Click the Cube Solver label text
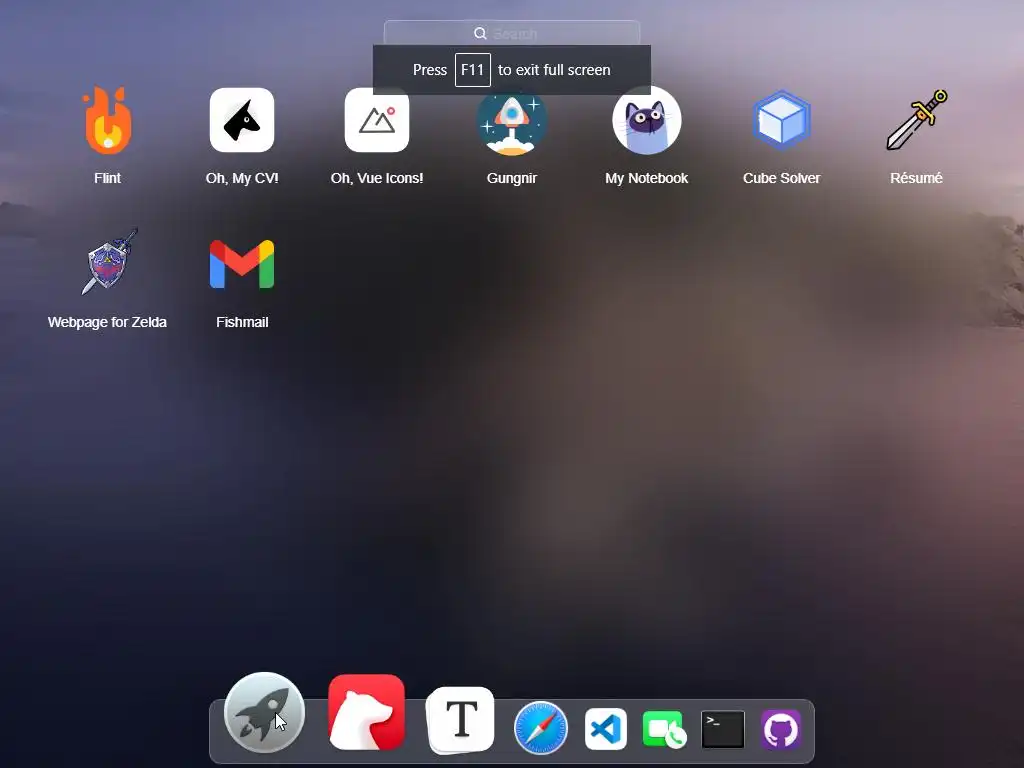 [781, 178]
